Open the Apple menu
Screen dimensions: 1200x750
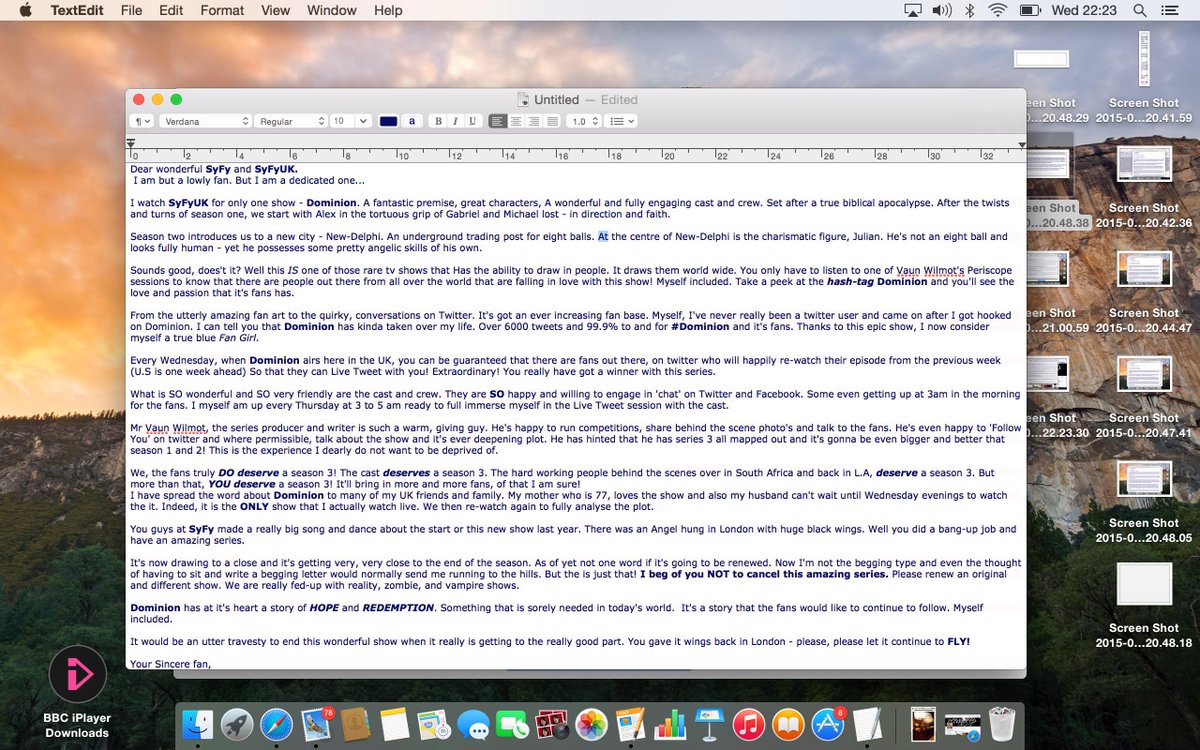click(25, 11)
